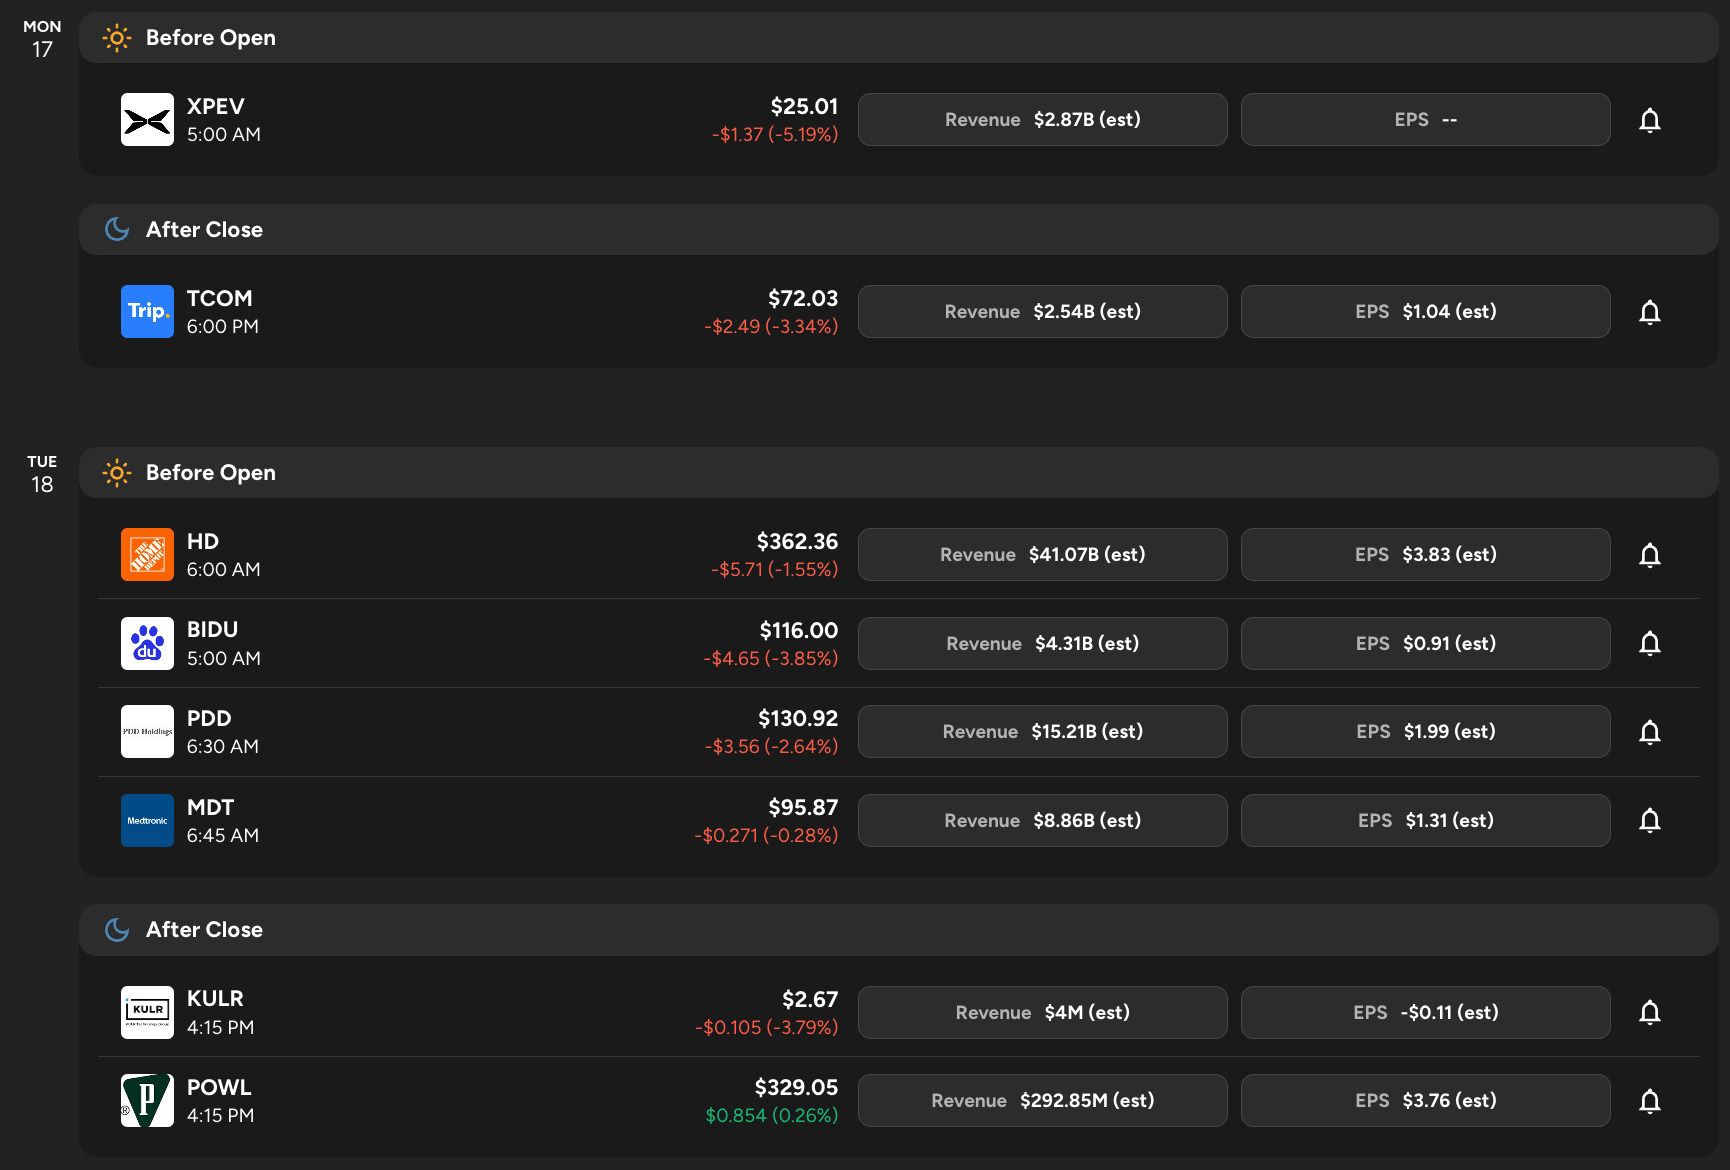Open HD EPS estimate $3.83
The height and width of the screenshot is (1170, 1730).
click(1426, 555)
